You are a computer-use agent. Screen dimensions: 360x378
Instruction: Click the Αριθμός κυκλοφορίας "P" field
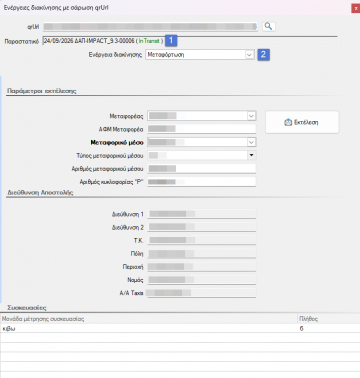coord(202,182)
